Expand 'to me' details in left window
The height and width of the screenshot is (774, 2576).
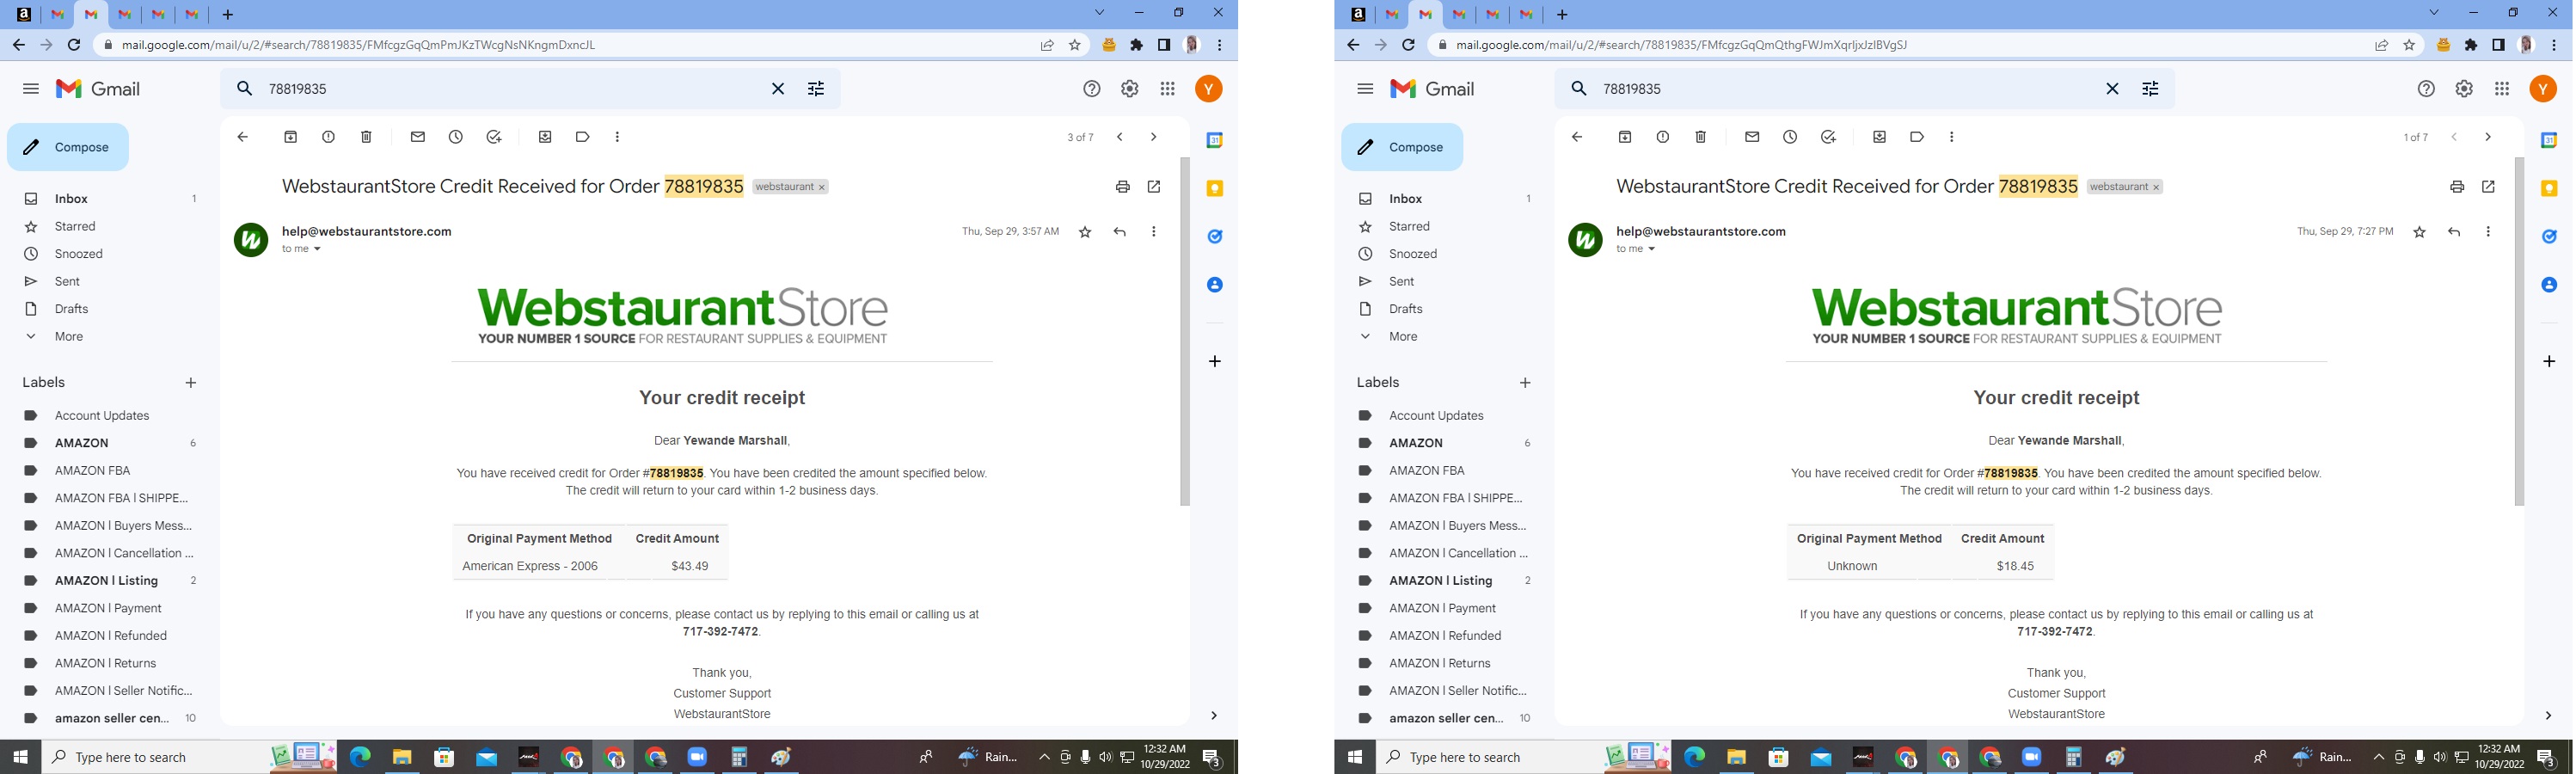(317, 249)
